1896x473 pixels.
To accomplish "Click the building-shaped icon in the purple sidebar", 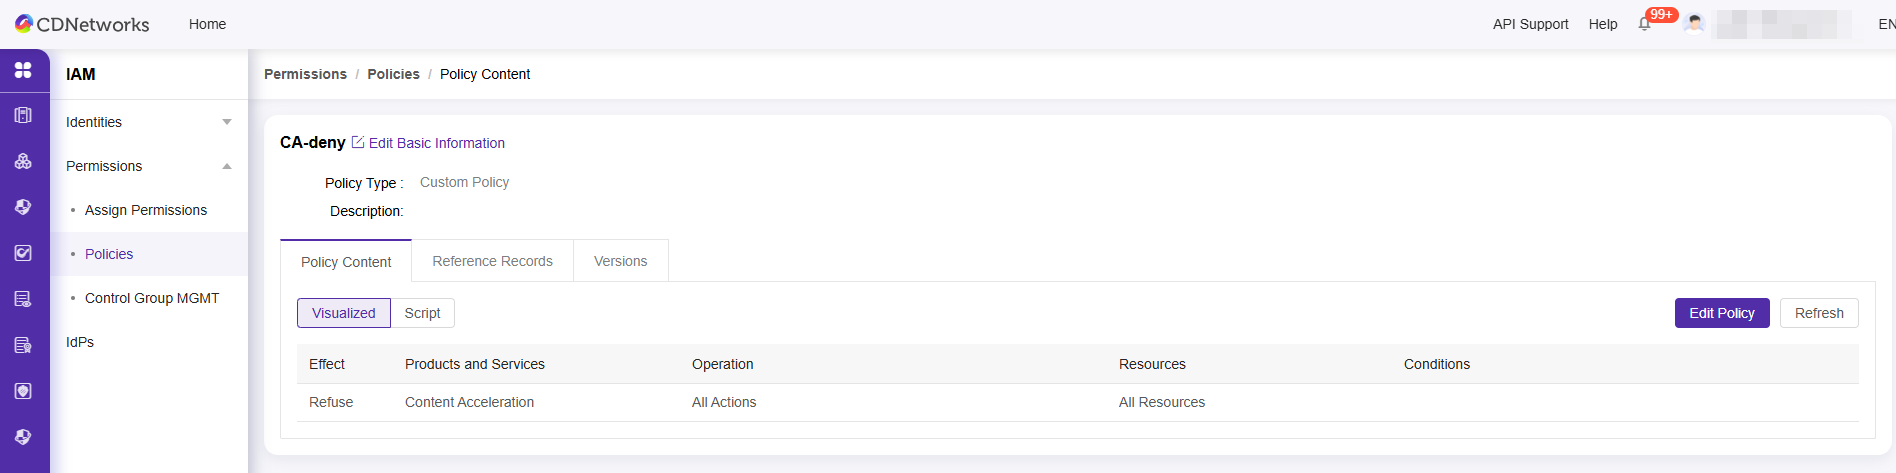I will point(23,115).
